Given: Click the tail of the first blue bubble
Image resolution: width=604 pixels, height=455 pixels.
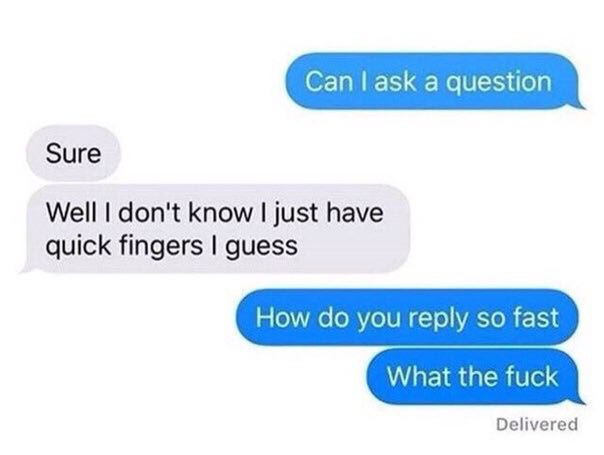Looking at the screenshot, I should coord(580,104).
